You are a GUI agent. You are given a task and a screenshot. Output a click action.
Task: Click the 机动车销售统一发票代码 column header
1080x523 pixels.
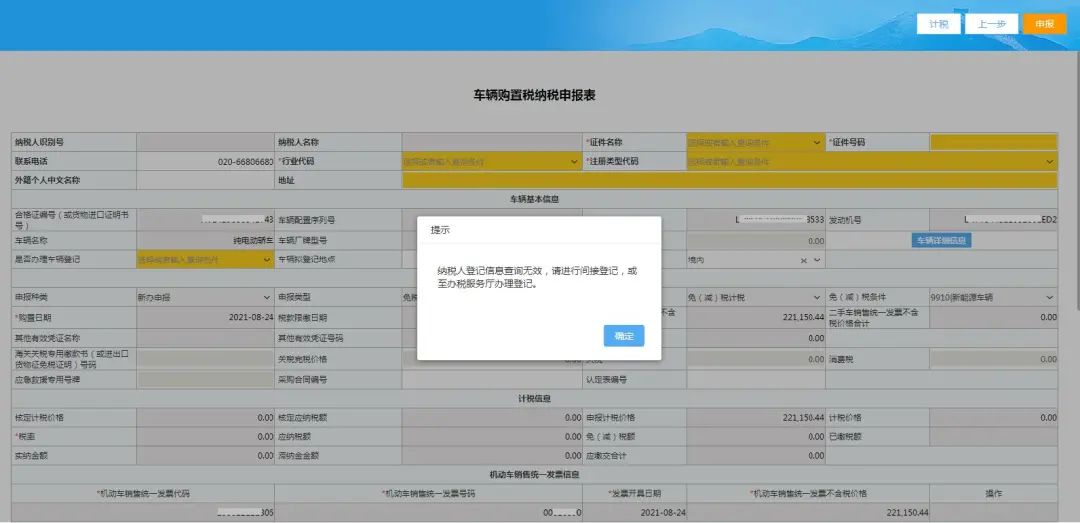143,494
